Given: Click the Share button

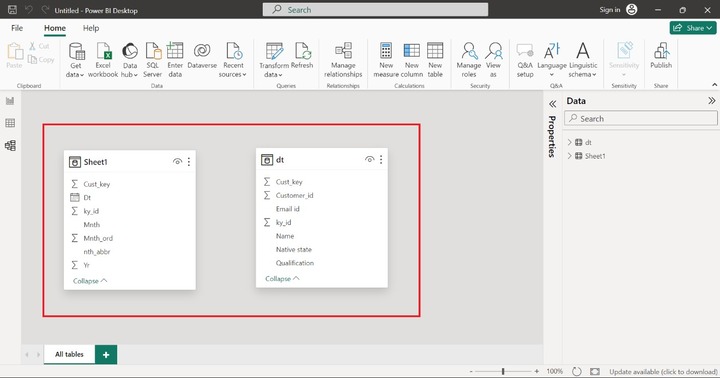Looking at the screenshot, I should point(693,28).
